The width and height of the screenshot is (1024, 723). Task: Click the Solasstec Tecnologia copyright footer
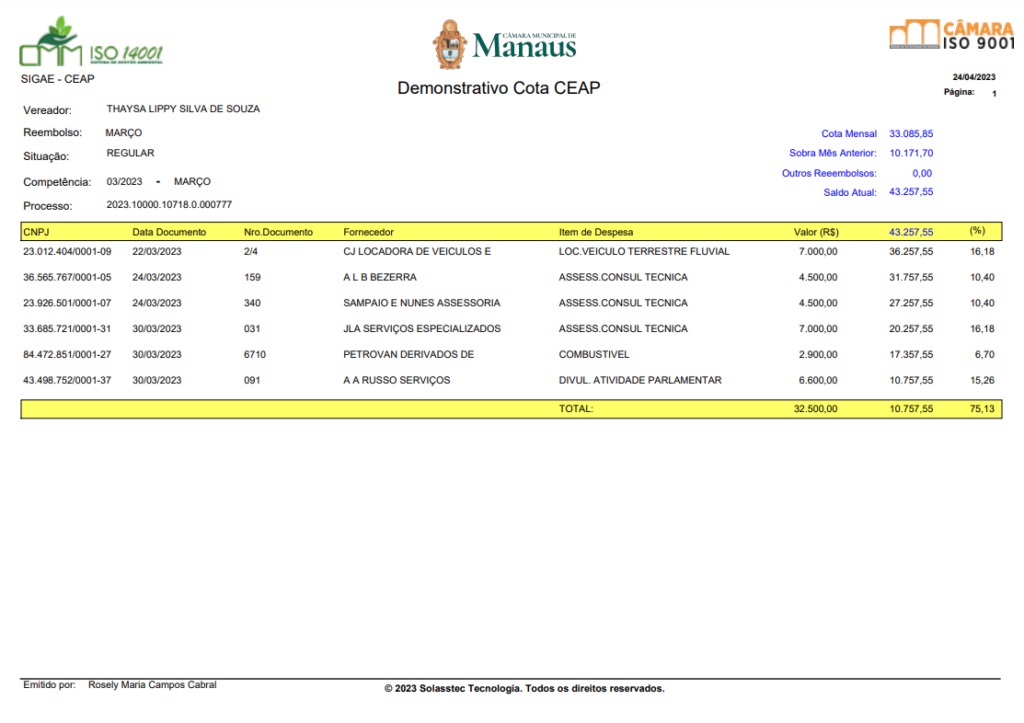[x=524, y=688]
